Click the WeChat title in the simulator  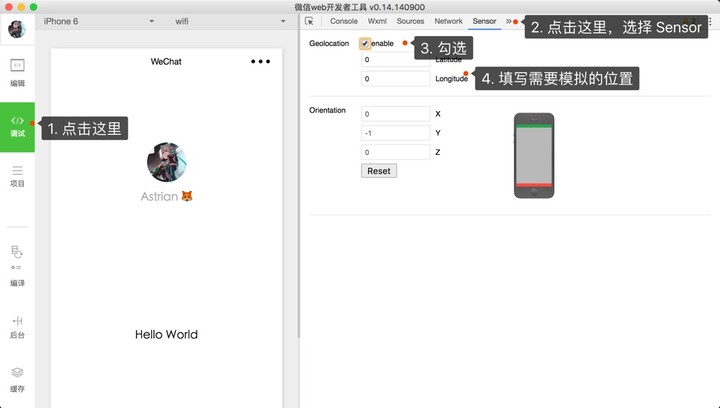[166, 61]
